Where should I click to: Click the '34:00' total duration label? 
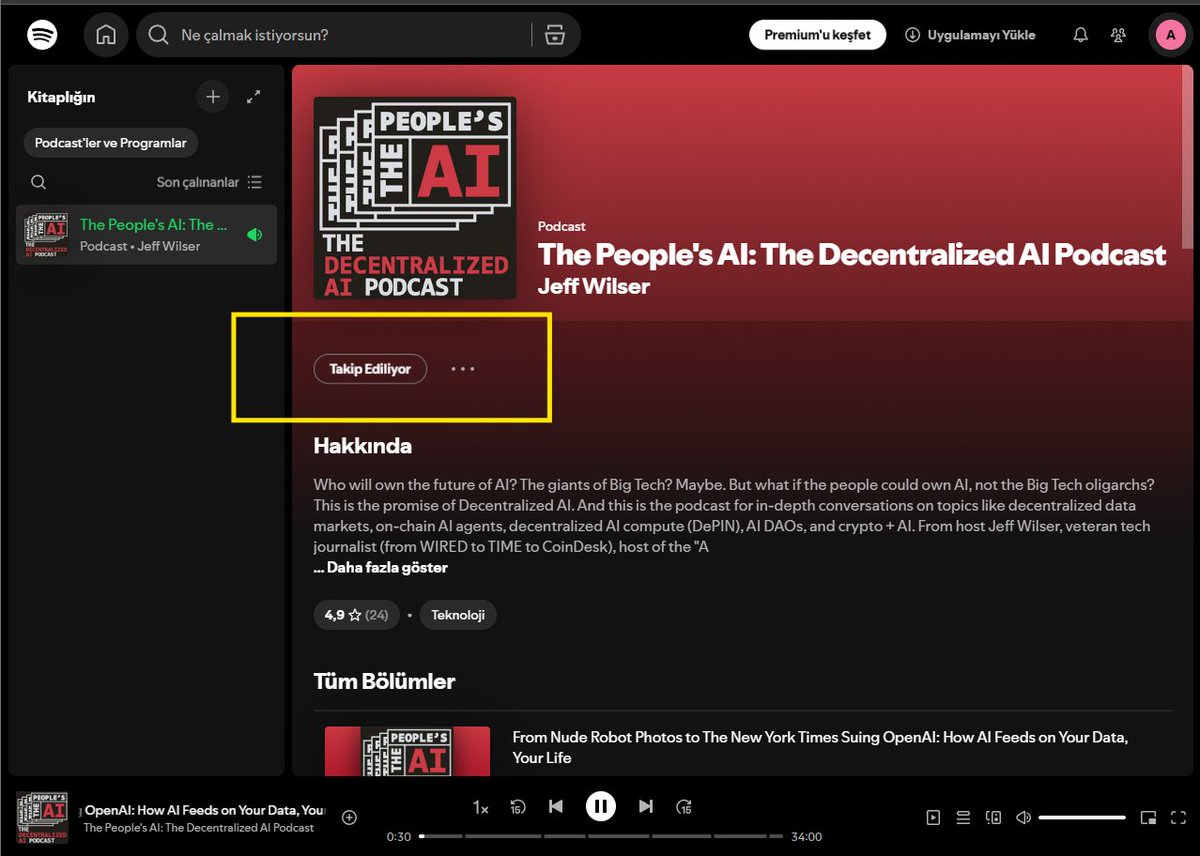[806, 837]
